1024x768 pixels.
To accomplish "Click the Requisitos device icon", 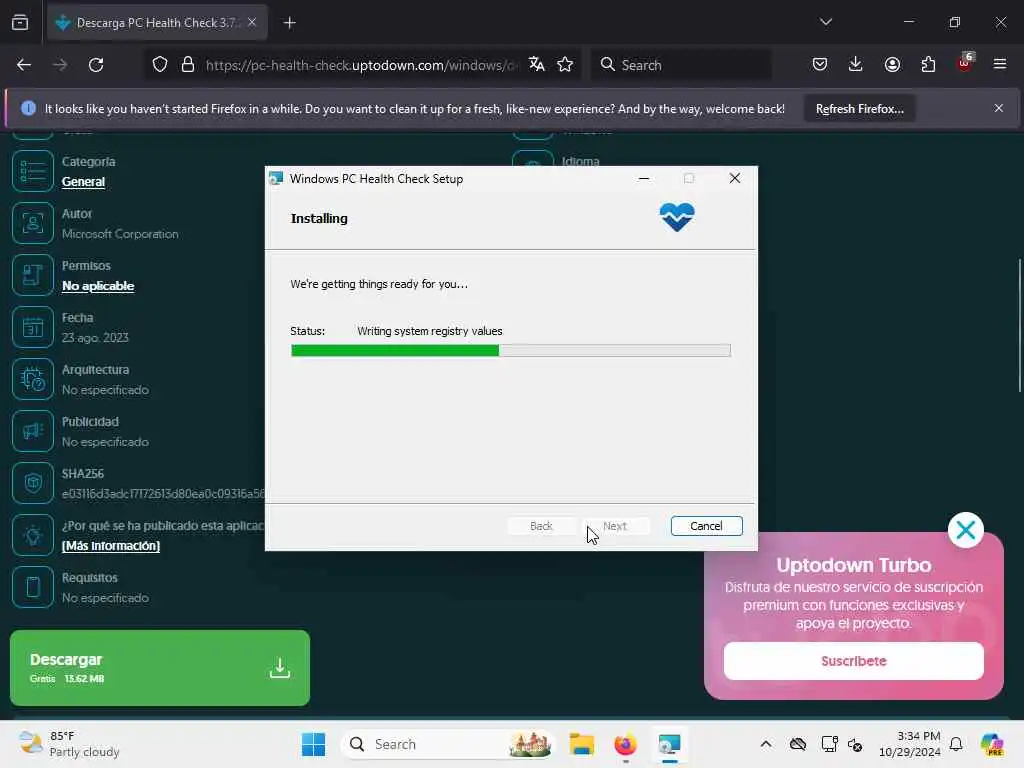I will (x=33, y=587).
